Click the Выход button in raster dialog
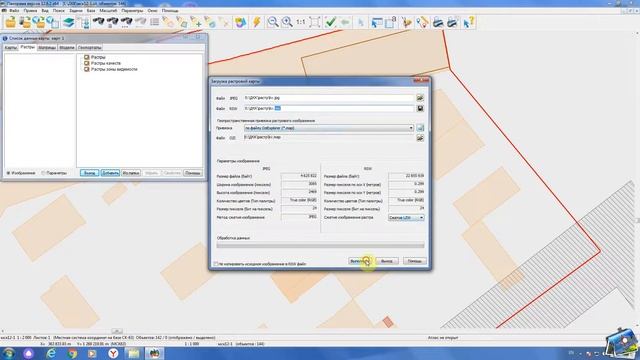The width and height of the screenshot is (640, 360). point(387,261)
